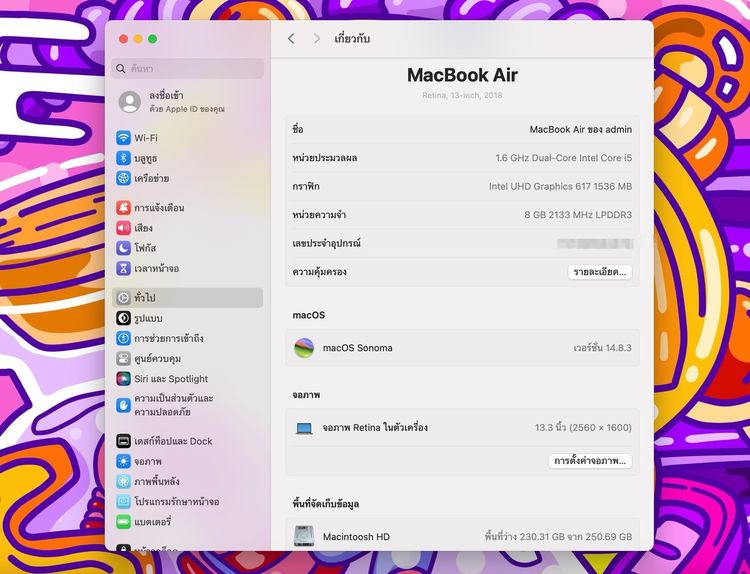Click version text เวอร์ชั่น 14.8.3
This screenshot has width=750, height=574.
602,348
